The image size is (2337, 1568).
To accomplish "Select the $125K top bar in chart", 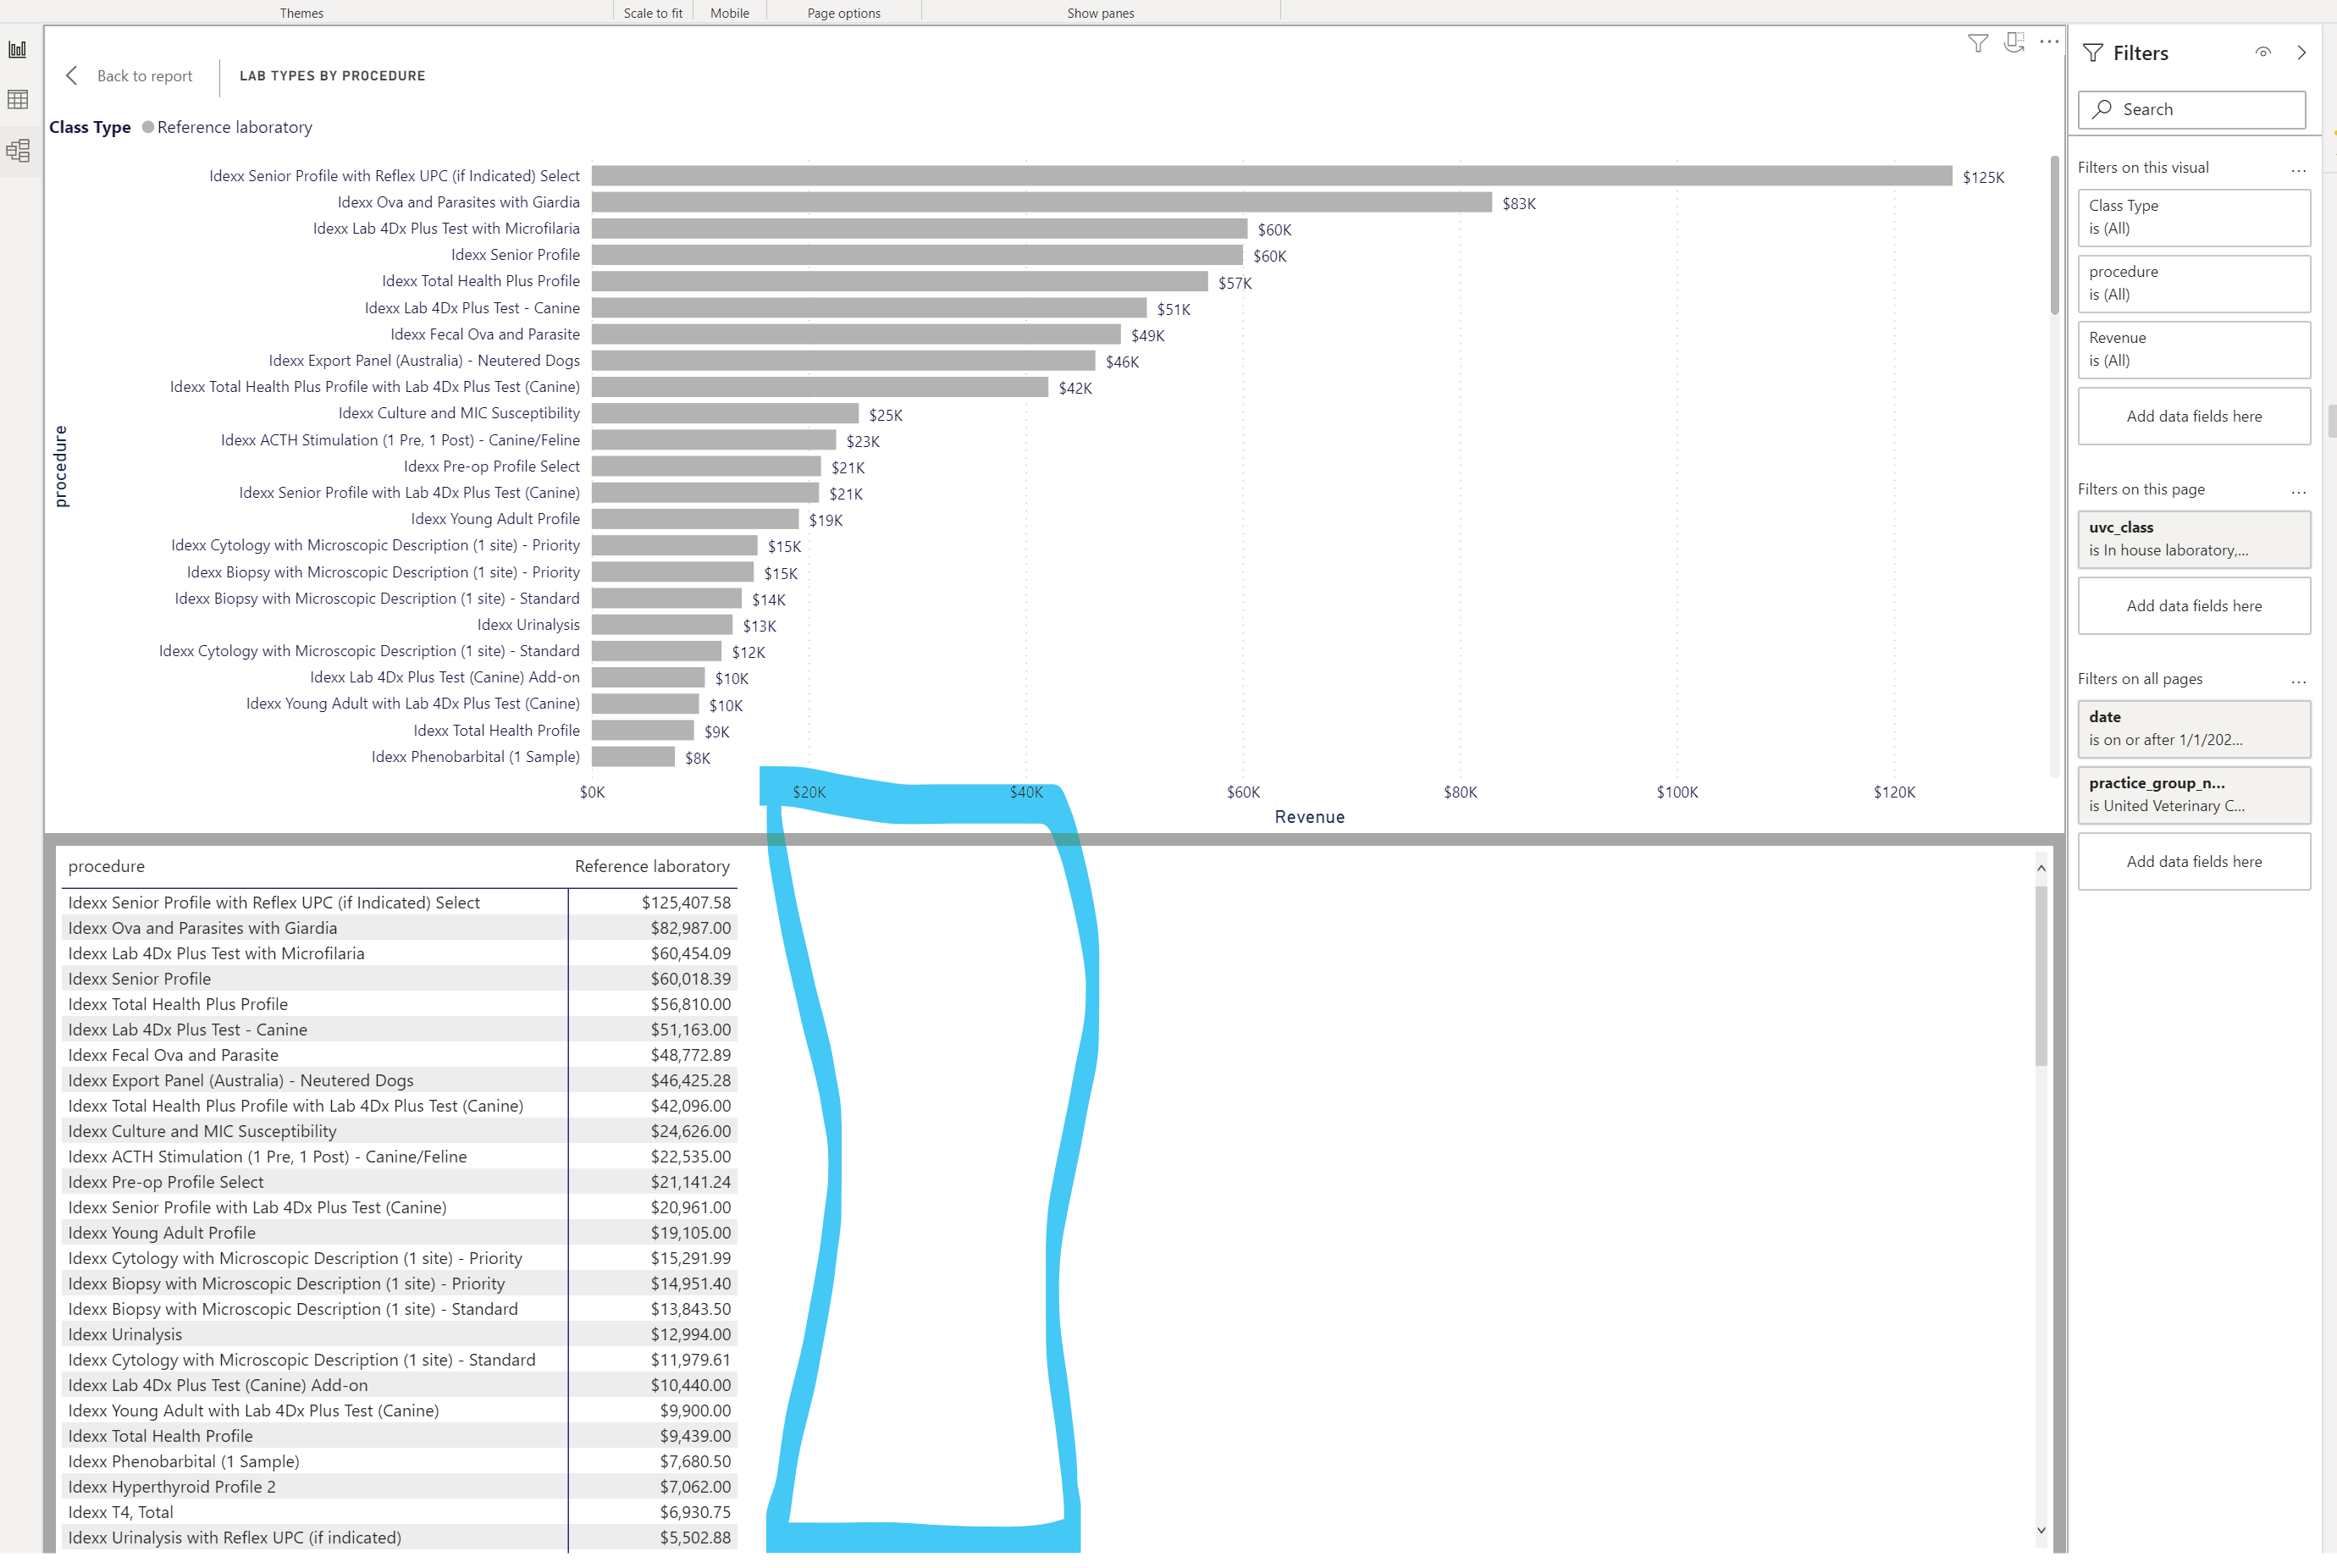I will pyautogui.click(x=1271, y=176).
